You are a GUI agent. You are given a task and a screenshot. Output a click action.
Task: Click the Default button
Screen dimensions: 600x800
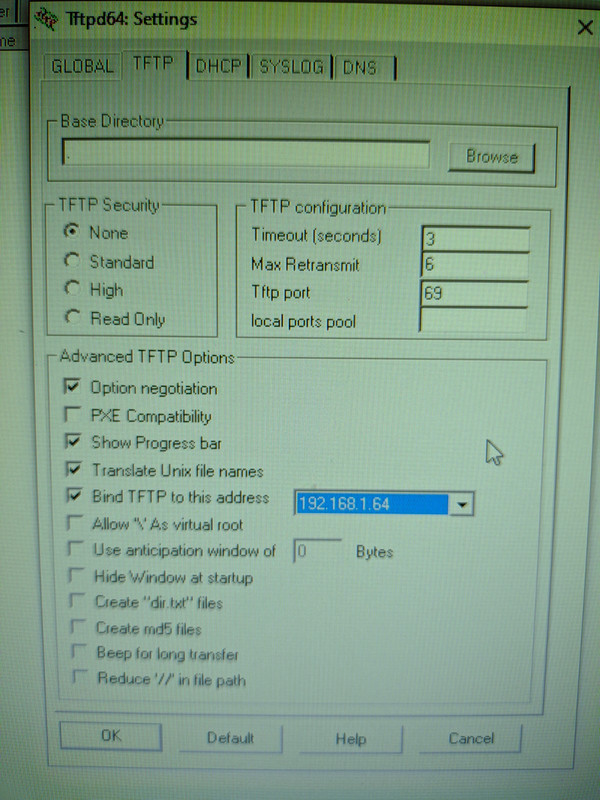(230, 738)
